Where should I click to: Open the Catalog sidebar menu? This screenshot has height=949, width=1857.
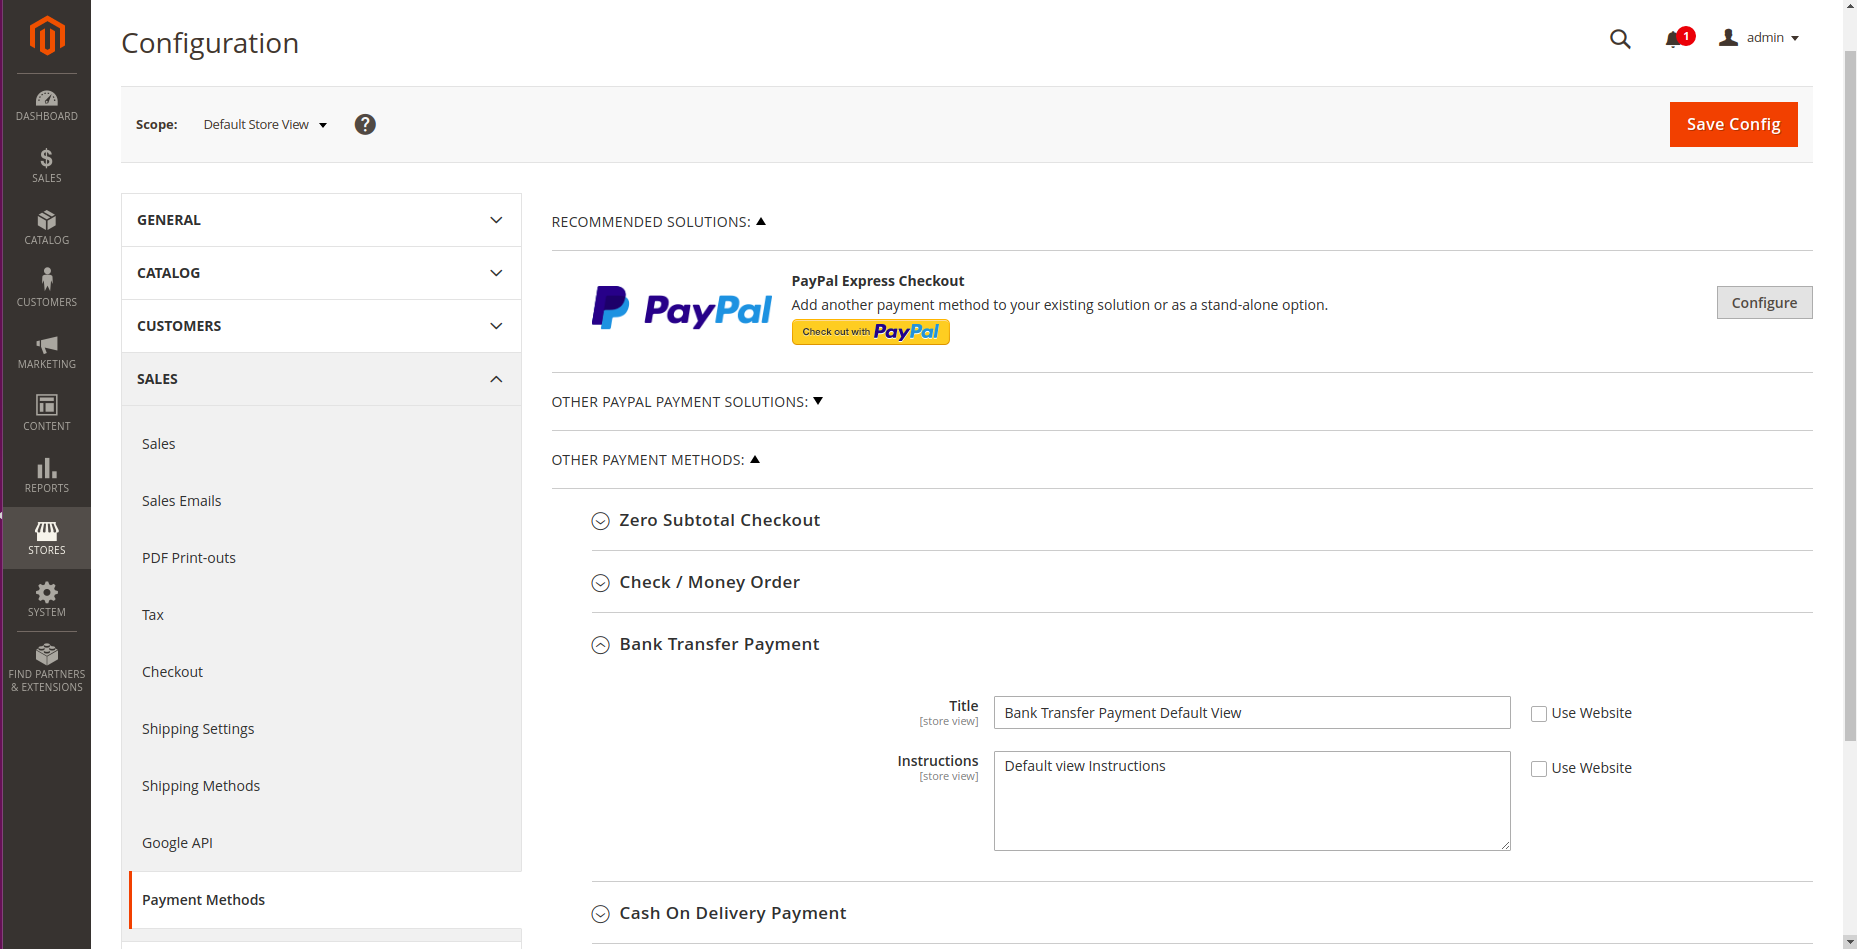tap(47, 228)
